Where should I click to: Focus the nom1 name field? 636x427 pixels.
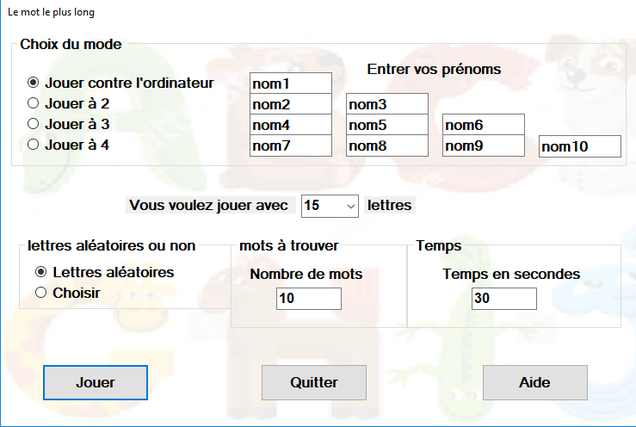pos(290,84)
